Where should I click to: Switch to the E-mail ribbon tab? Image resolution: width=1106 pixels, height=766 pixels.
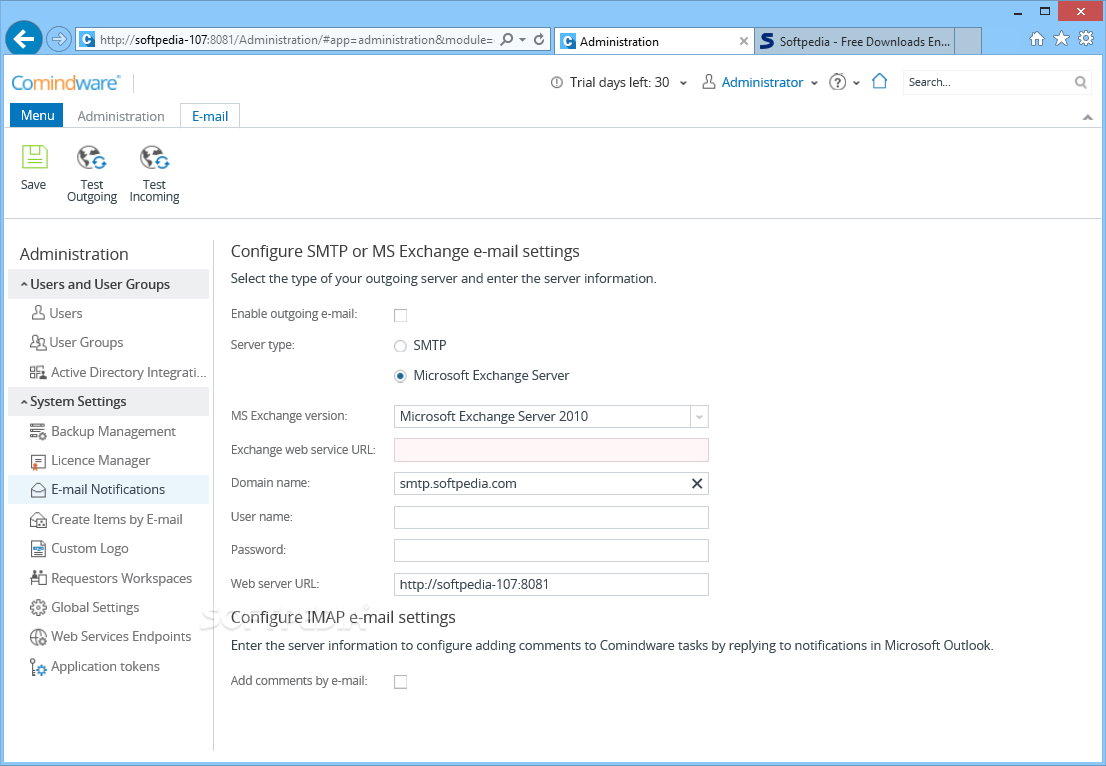click(x=210, y=116)
